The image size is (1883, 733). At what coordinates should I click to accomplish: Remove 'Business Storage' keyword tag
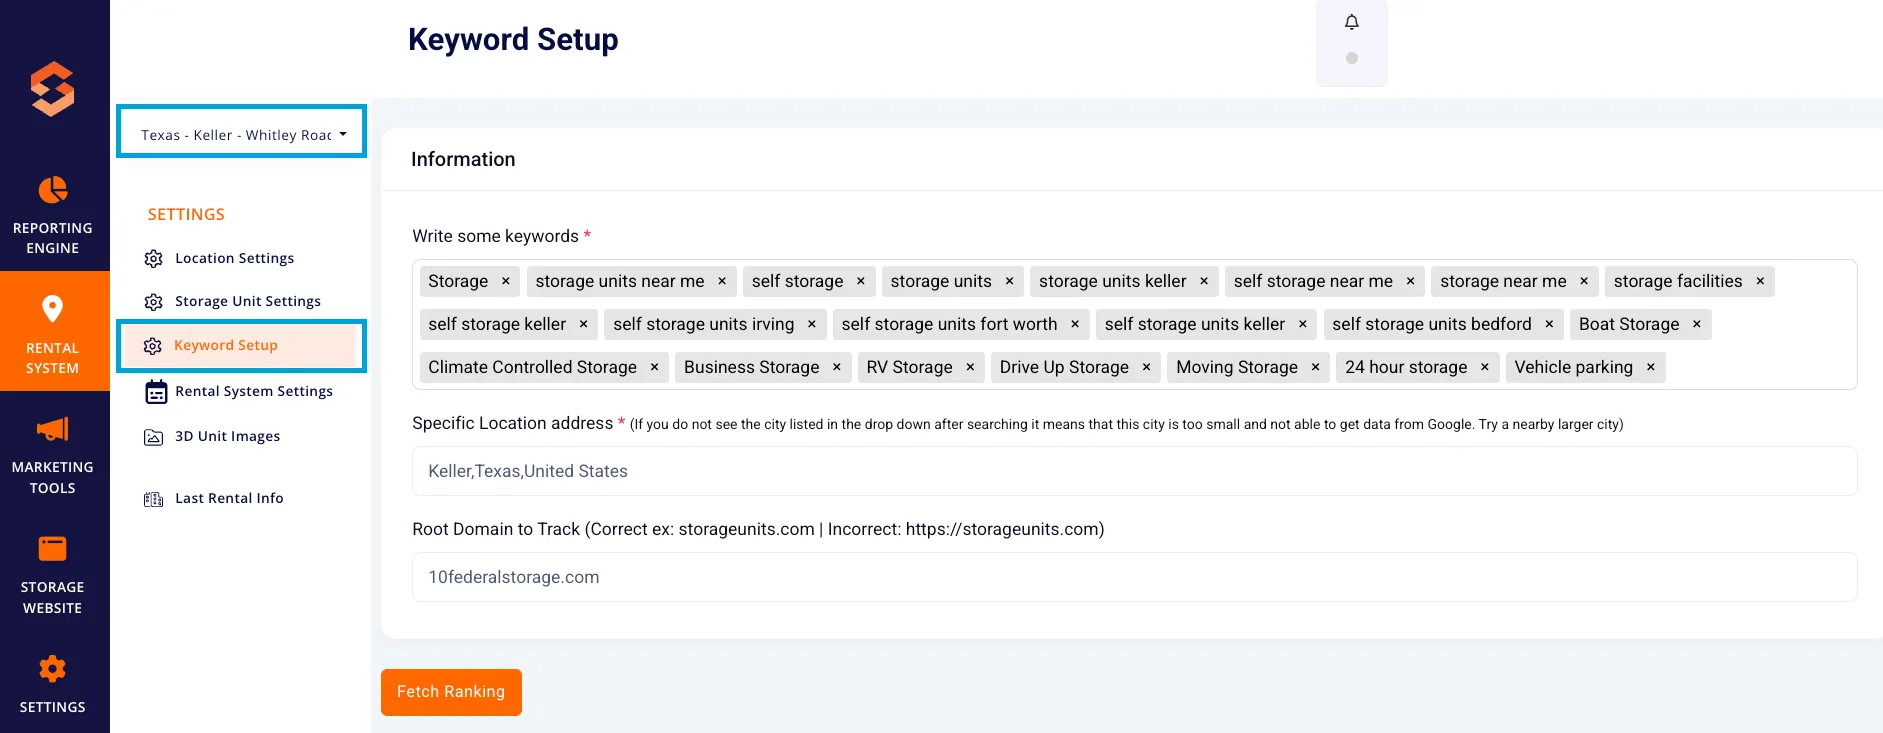click(x=837, y=367)
